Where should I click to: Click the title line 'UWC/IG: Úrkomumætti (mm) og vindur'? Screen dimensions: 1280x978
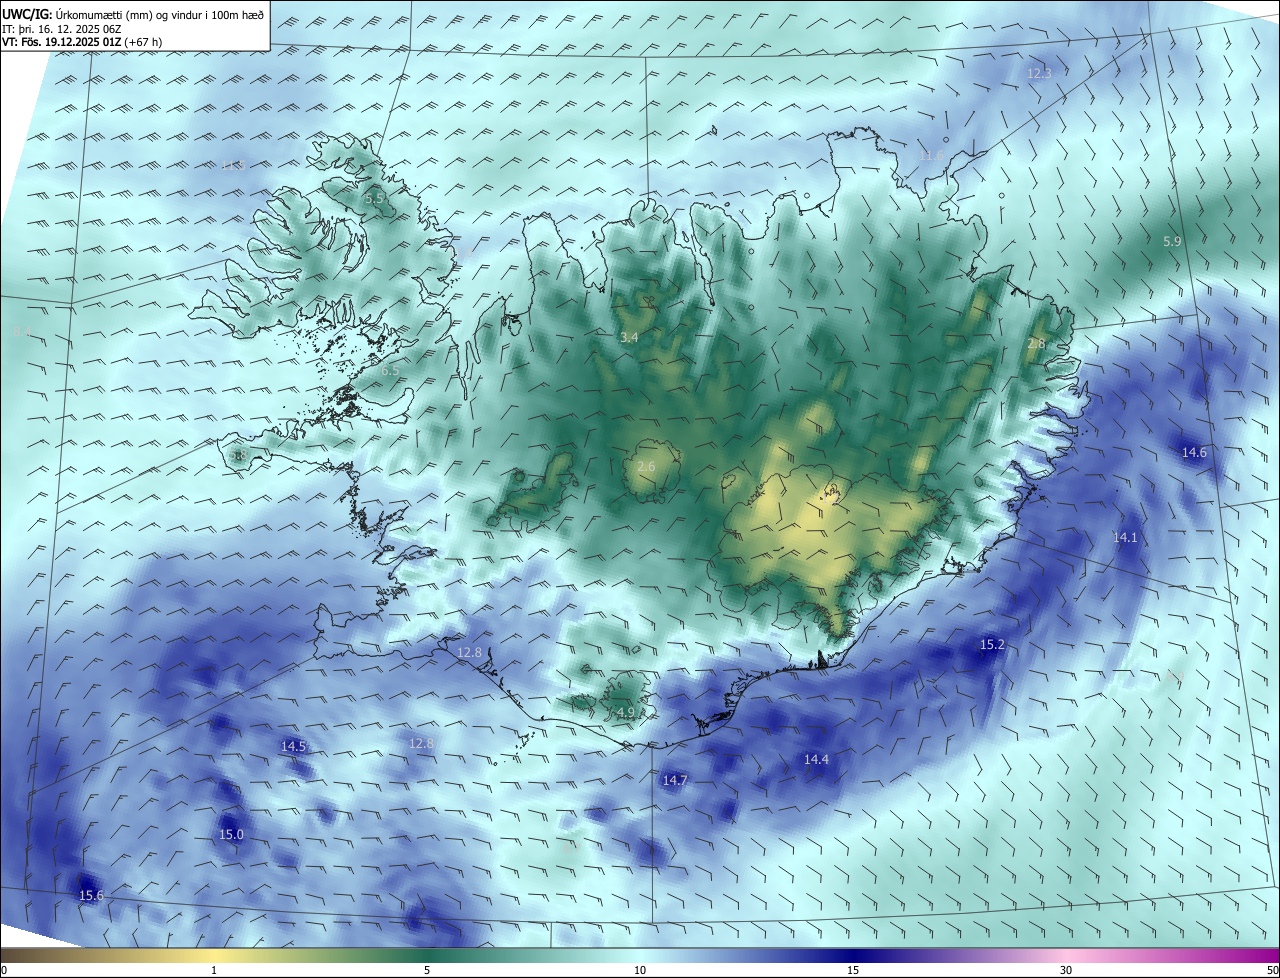tap(134, 14)
